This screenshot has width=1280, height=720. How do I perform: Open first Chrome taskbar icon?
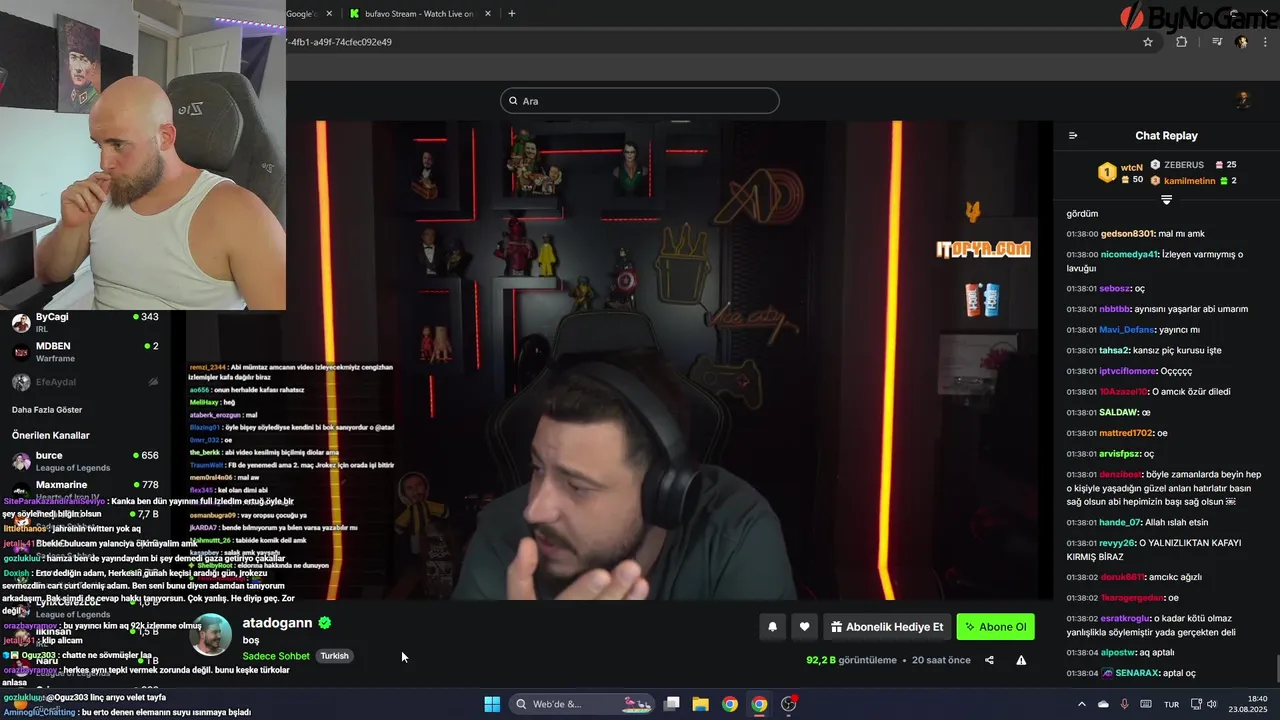coord(730,704)
